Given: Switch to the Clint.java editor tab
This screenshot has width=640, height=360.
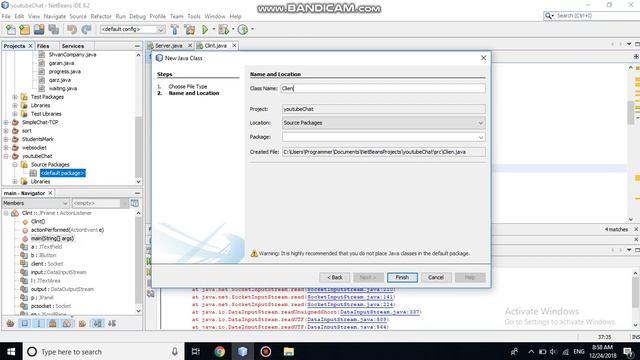Looking at the screenshot, I should [216, 46].
